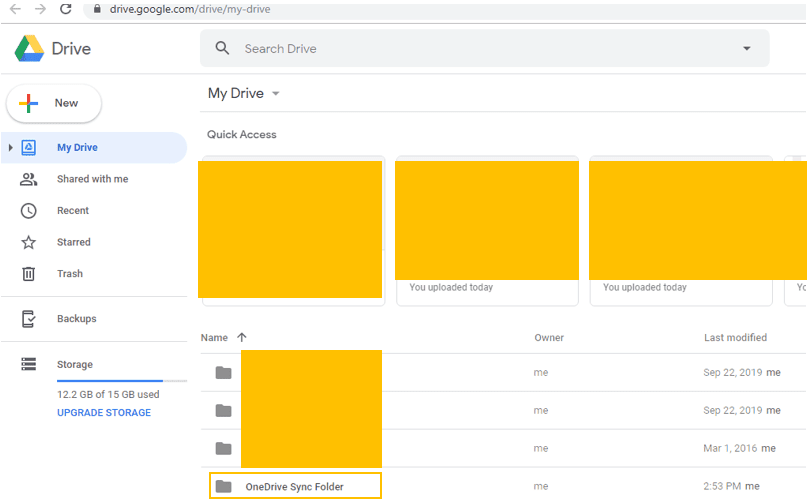This screenshot has height=504, width=809.
Task: Click the browser forward arrow
Action: click(x=40, y=9)
